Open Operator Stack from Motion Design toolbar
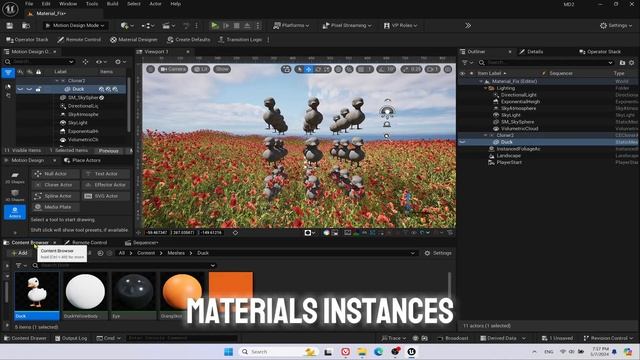The height and width of the screenshot is (360, 640). [x=27, y=40]
